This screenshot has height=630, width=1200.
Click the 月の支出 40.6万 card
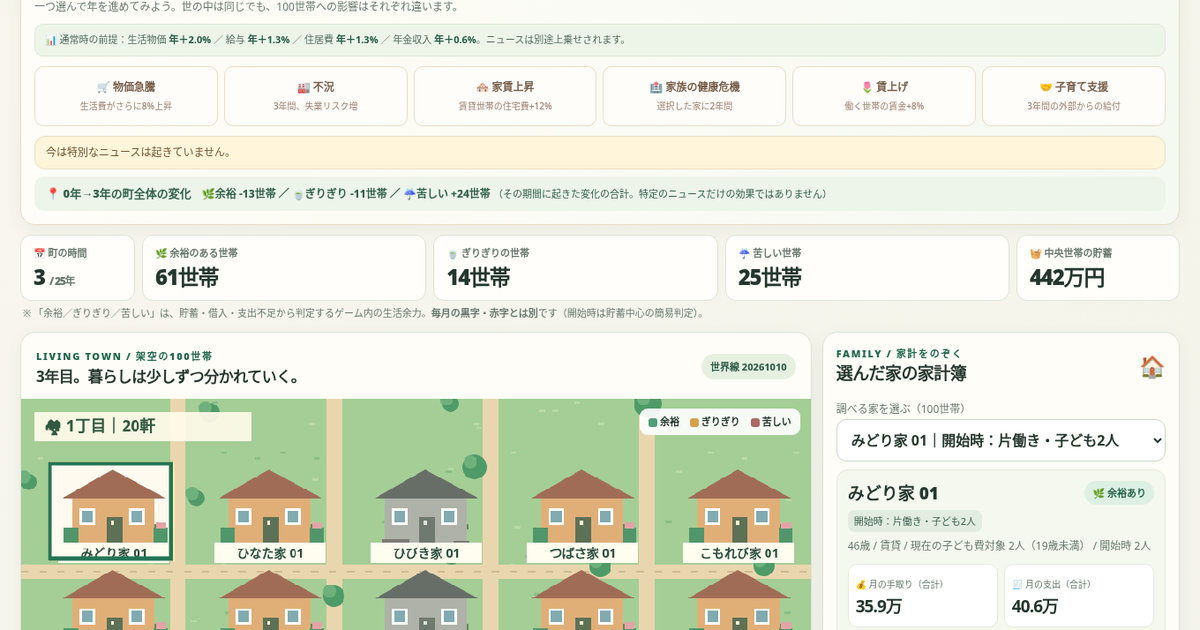pos(1079,596)
